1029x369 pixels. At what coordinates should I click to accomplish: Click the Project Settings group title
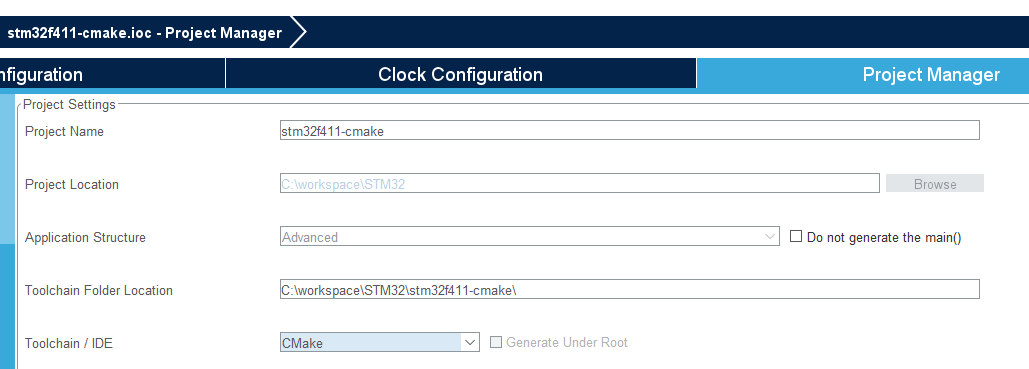pos(69,104)
